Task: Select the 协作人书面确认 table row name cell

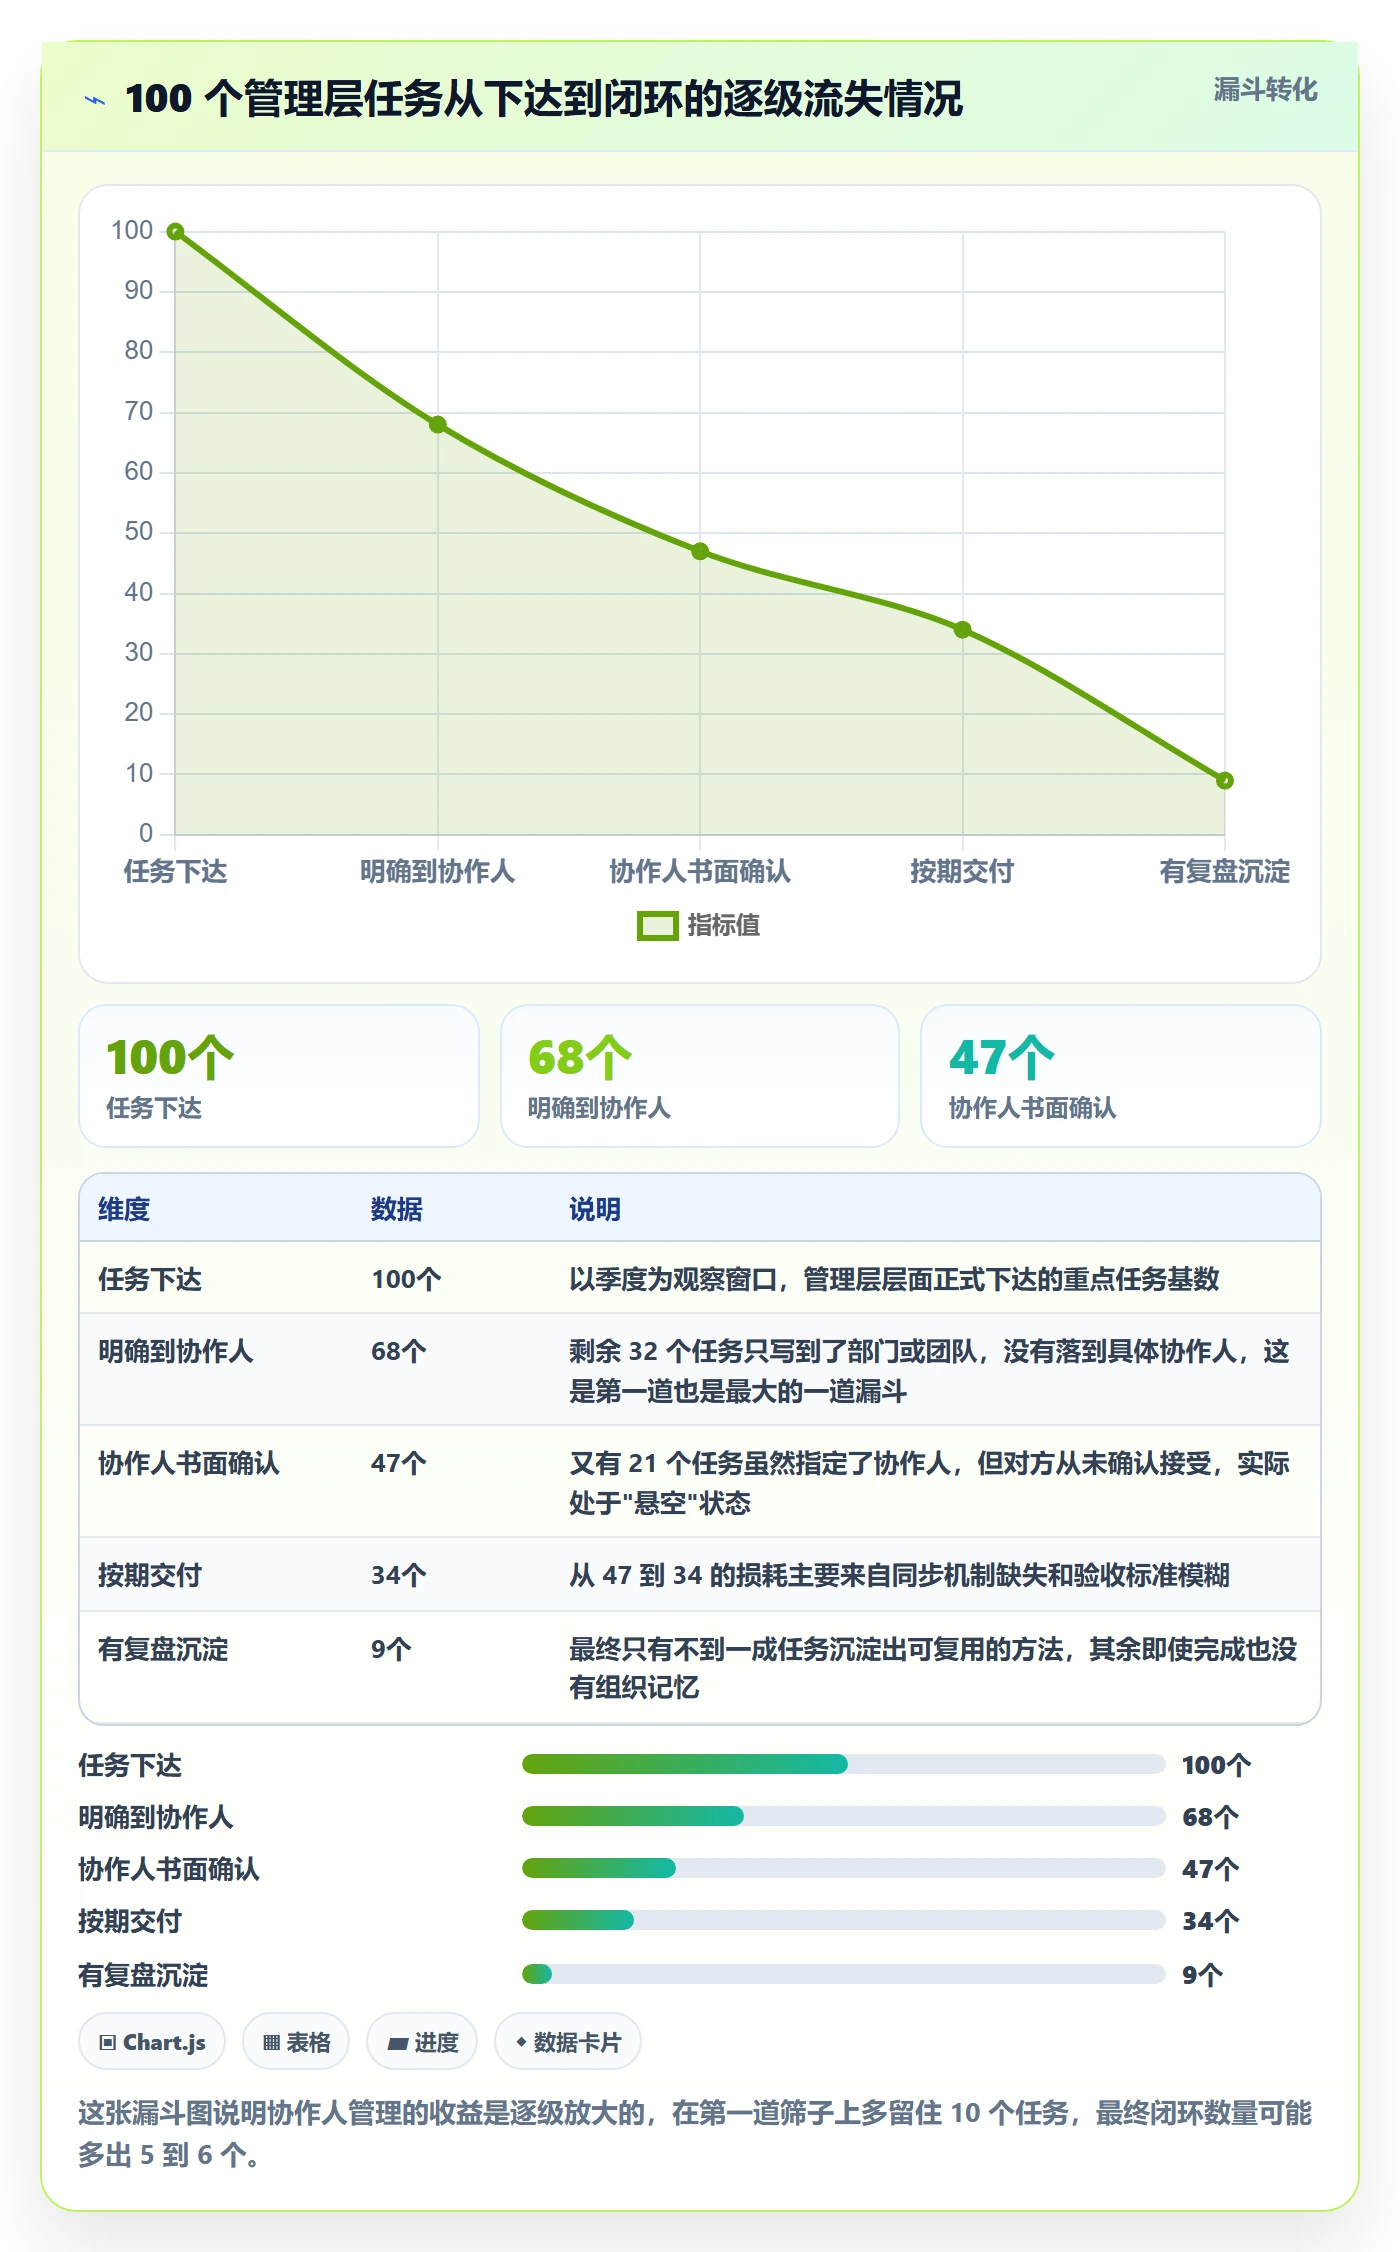Action: (x=189, y=1463)
